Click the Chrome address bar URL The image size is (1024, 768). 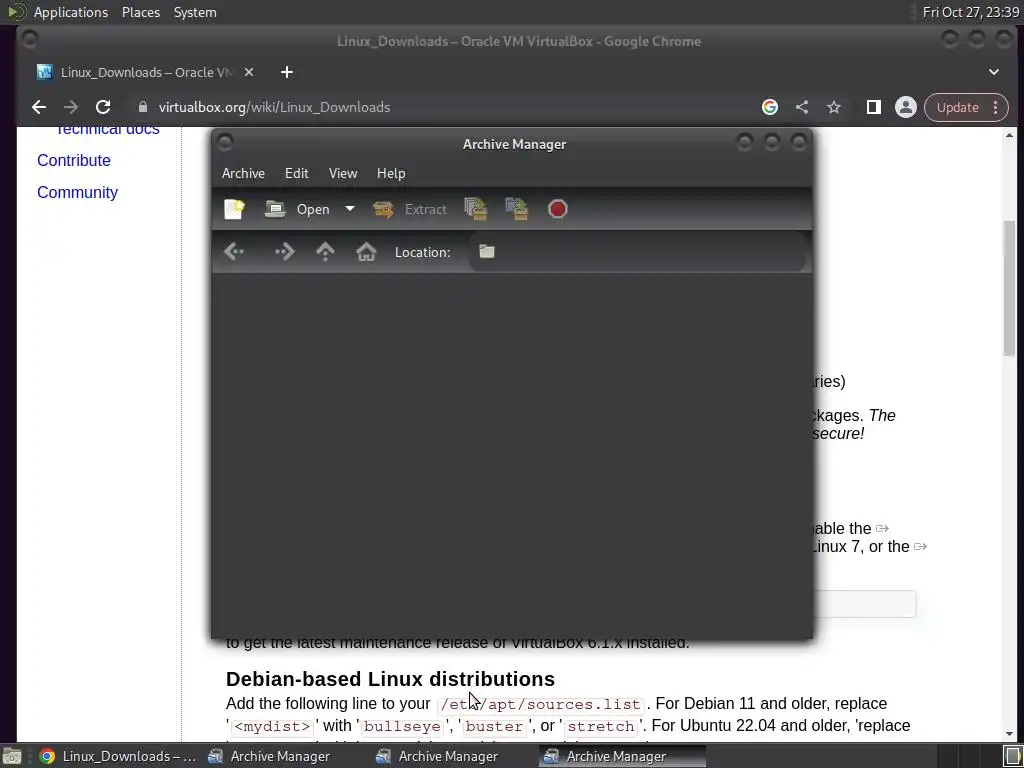274,107
